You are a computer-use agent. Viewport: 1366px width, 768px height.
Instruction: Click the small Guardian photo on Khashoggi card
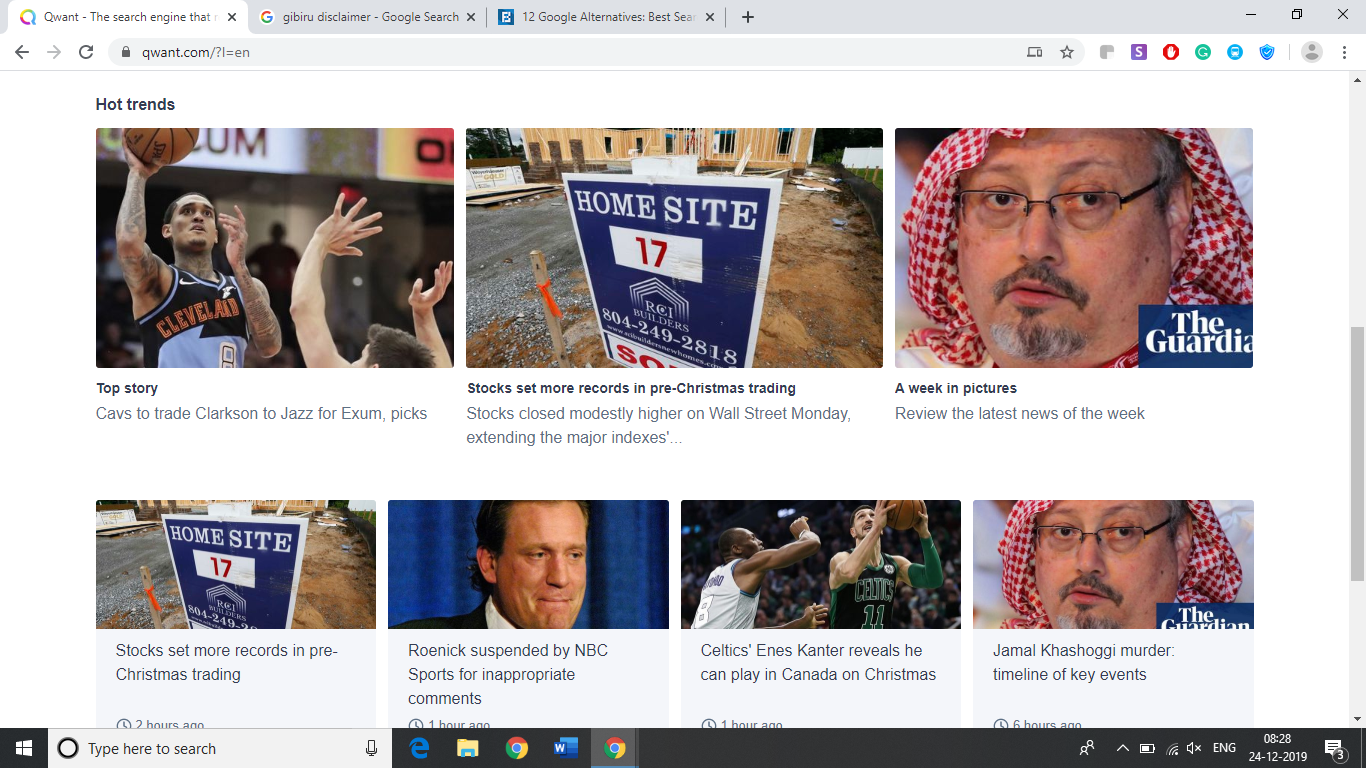[1113, 564]
